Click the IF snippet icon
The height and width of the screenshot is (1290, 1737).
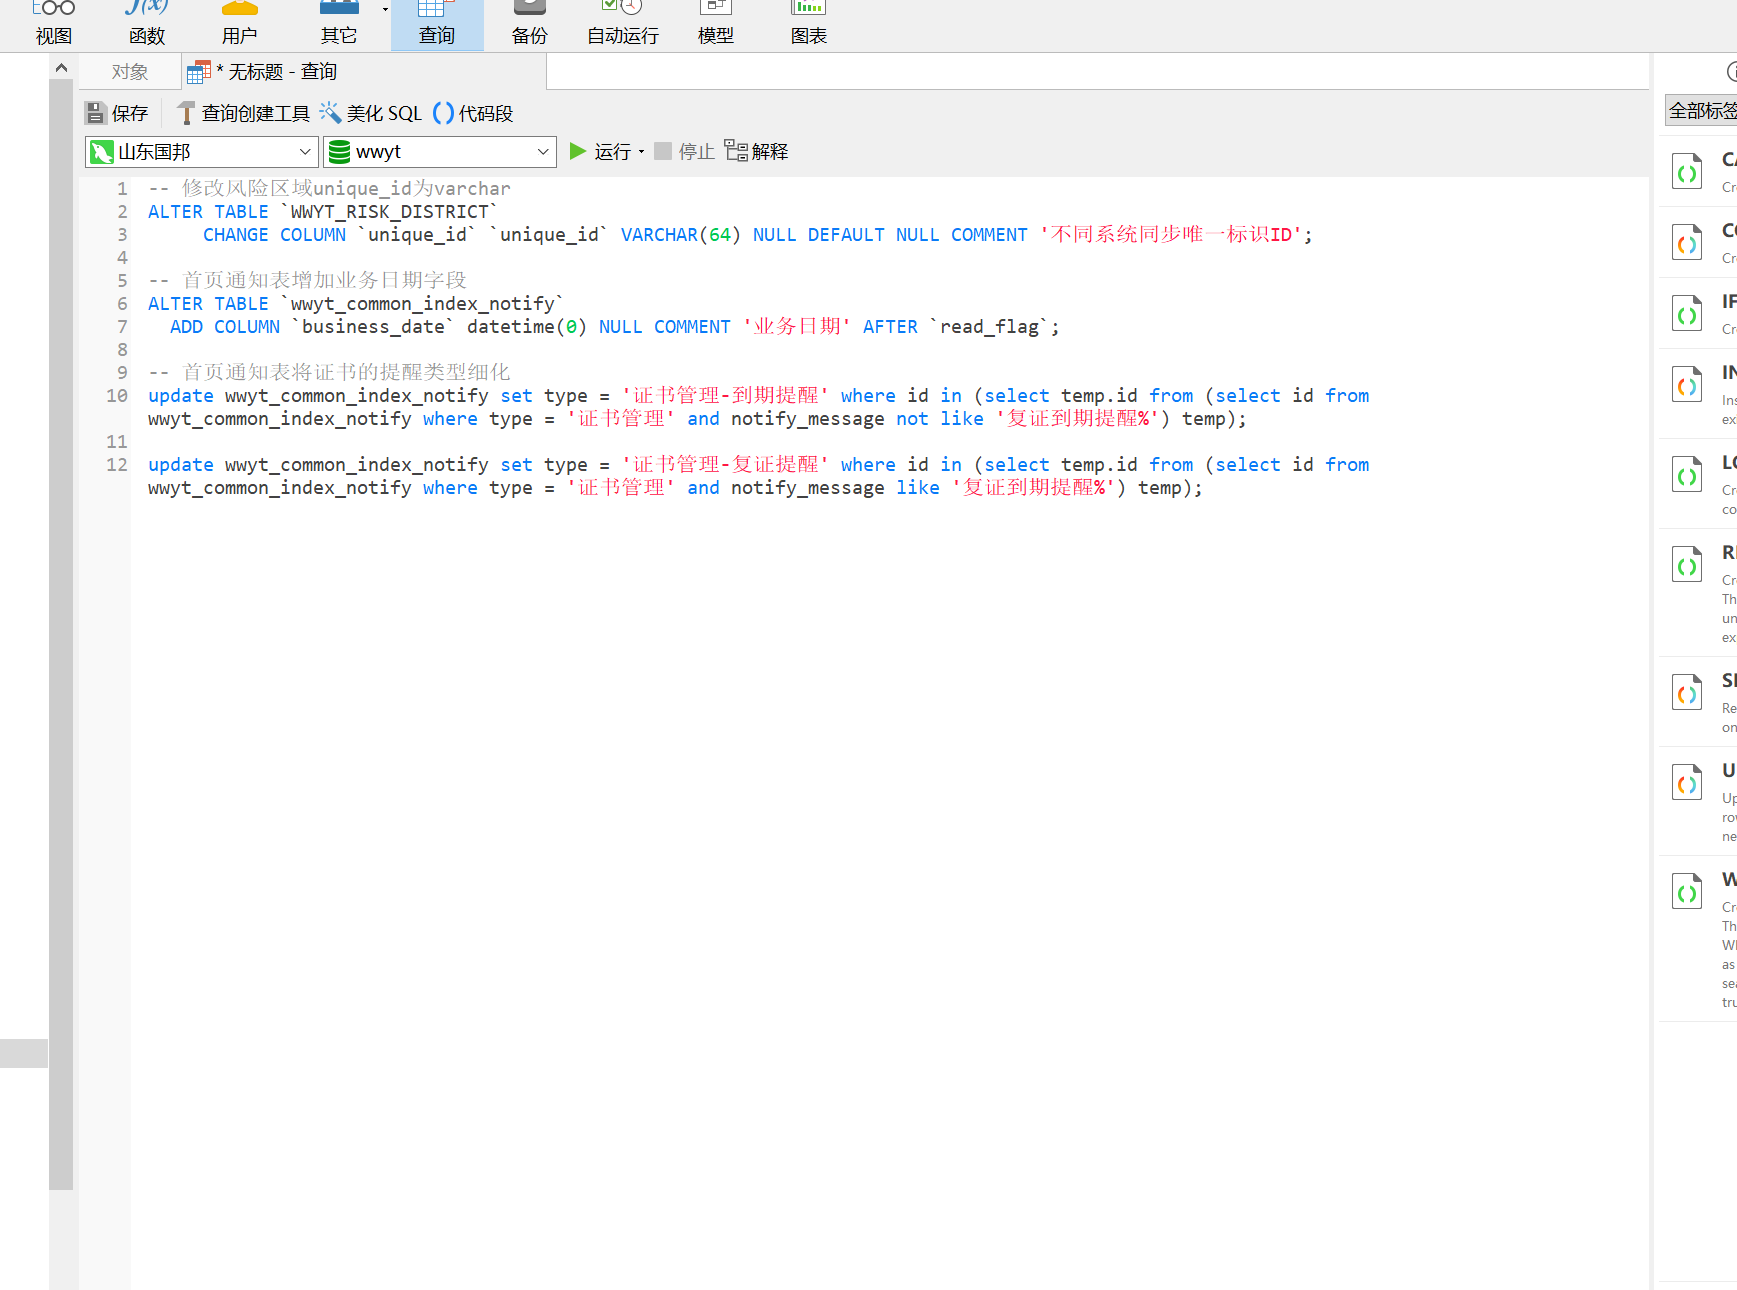1687,314
